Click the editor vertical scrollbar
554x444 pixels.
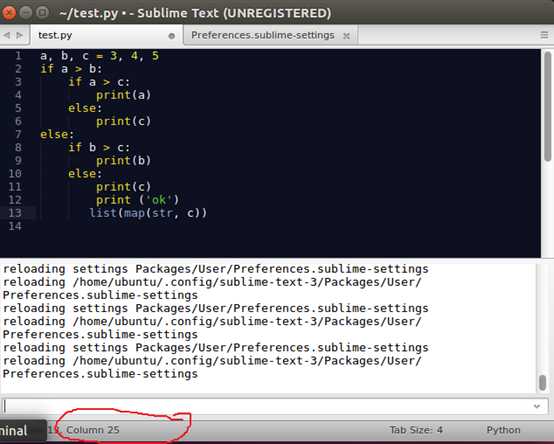click(x=548, y=106)
